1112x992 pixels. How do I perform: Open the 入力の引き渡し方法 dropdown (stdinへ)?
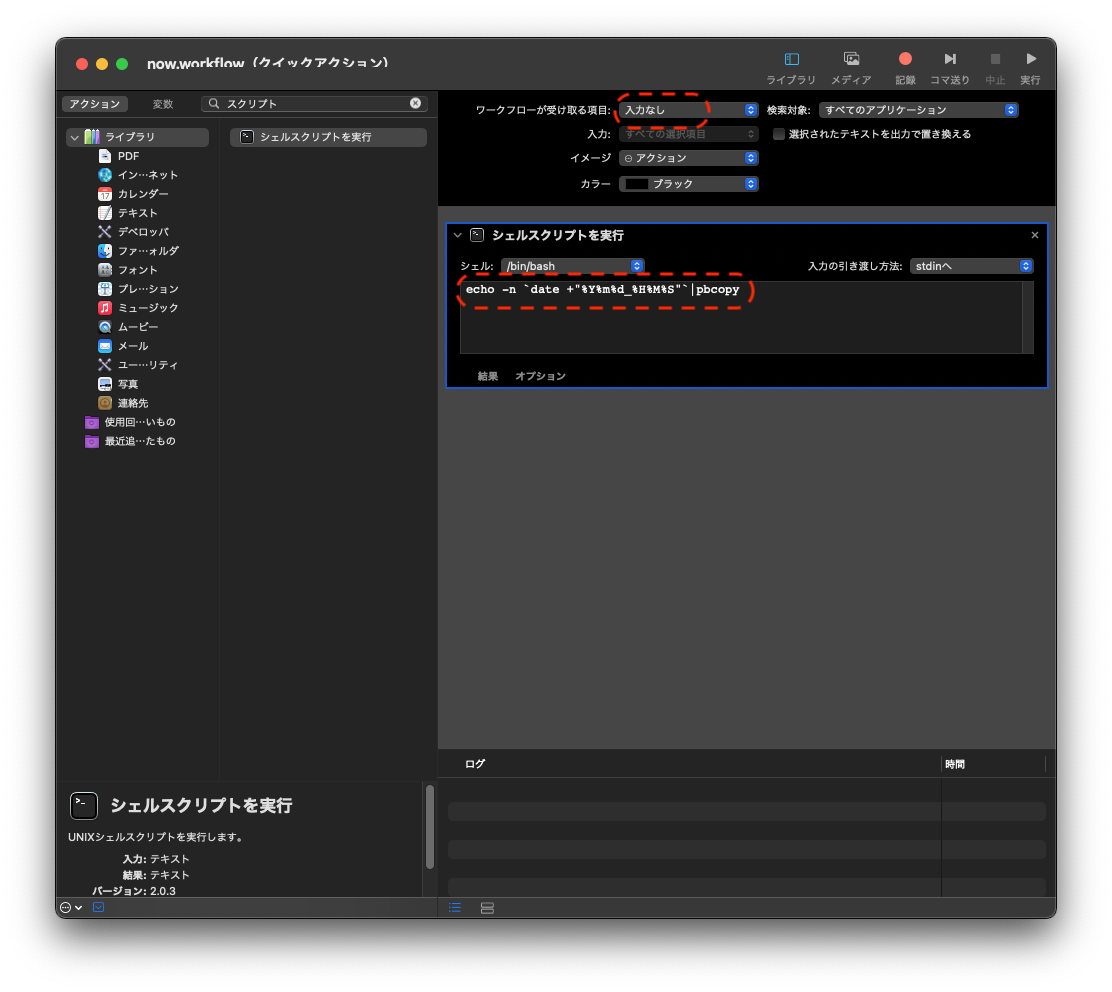click(971, 266)
